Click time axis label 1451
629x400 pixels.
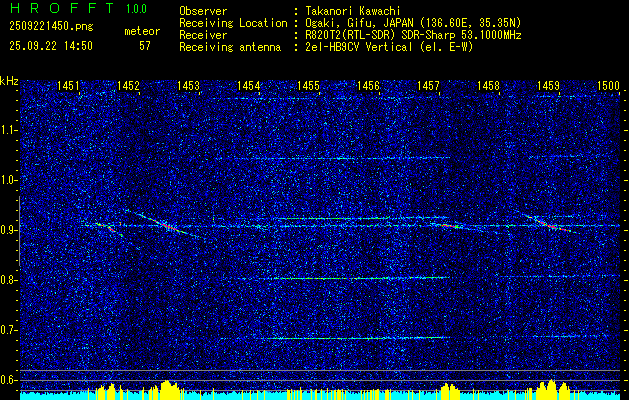pyautogui.click(x=68, y=85)
